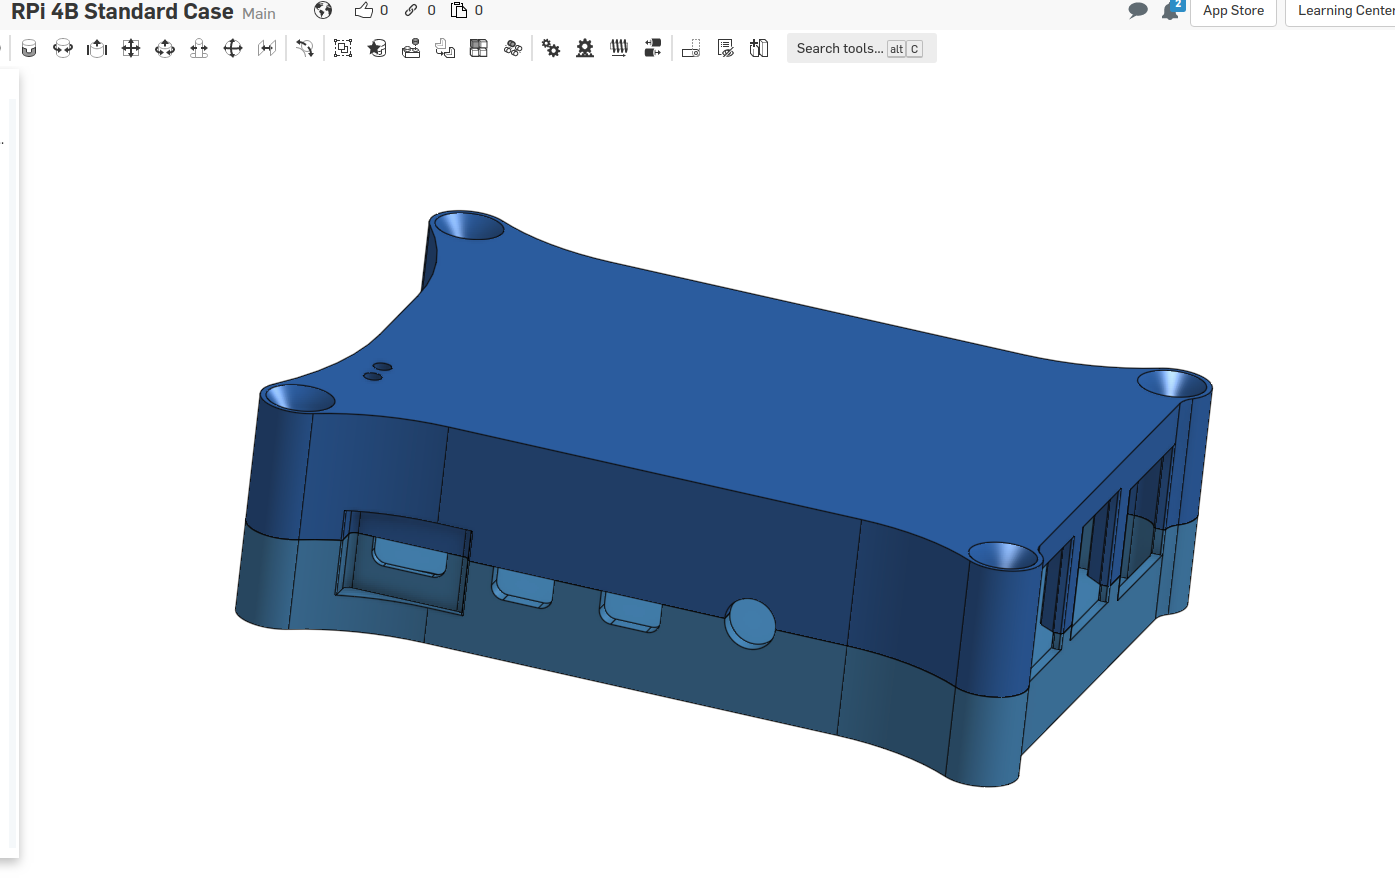Click the star-and-cylinder toolbar icon

click(377, 48)
